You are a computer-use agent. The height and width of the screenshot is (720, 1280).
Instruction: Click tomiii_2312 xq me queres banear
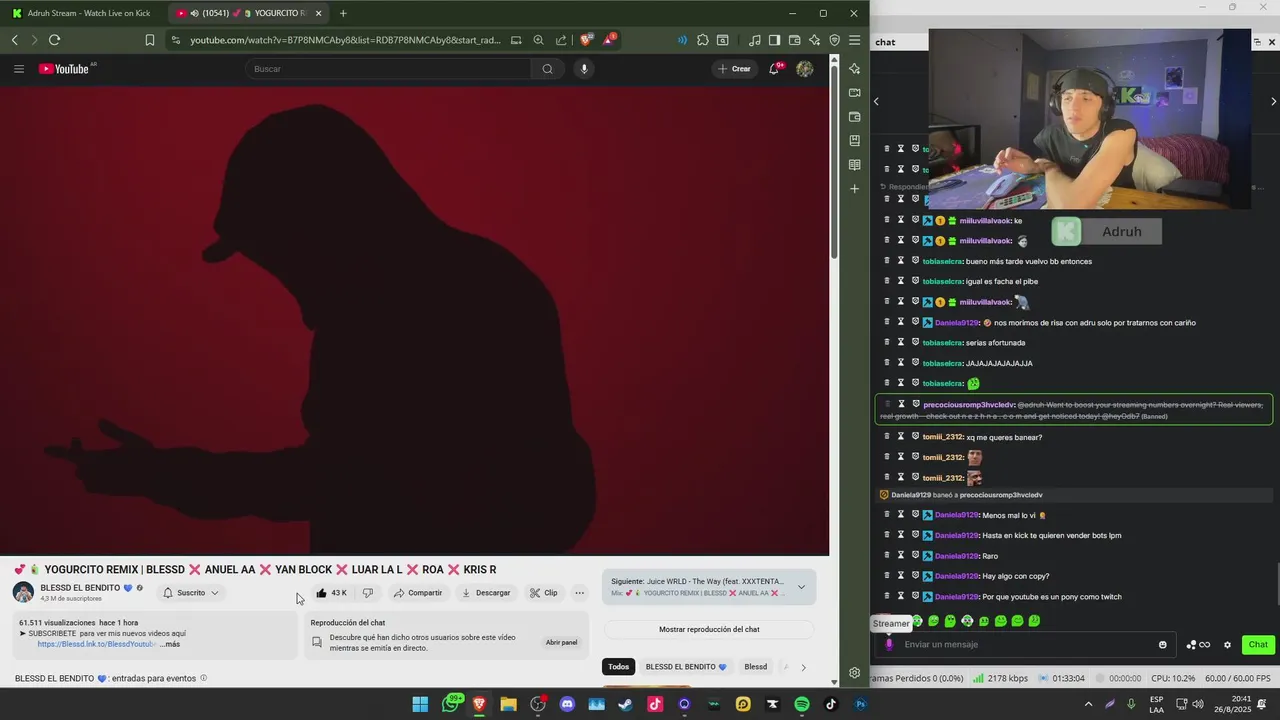[982, 437]
